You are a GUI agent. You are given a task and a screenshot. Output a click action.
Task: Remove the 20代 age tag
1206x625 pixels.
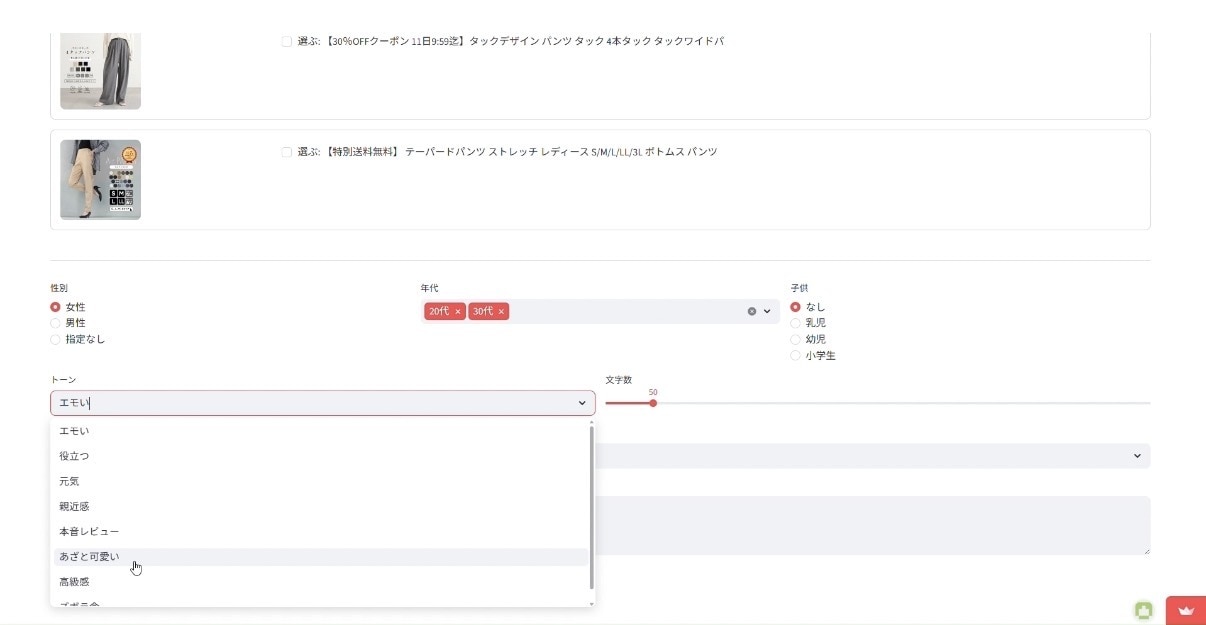click(458, 312)
